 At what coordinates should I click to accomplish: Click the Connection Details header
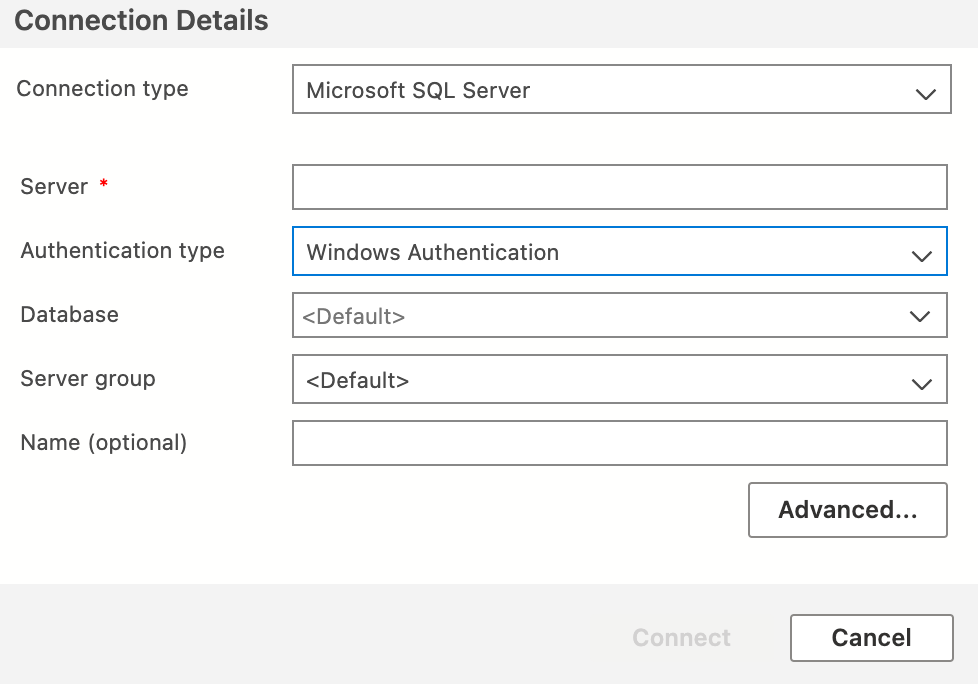pyautogui.click(x=140, y=20)
